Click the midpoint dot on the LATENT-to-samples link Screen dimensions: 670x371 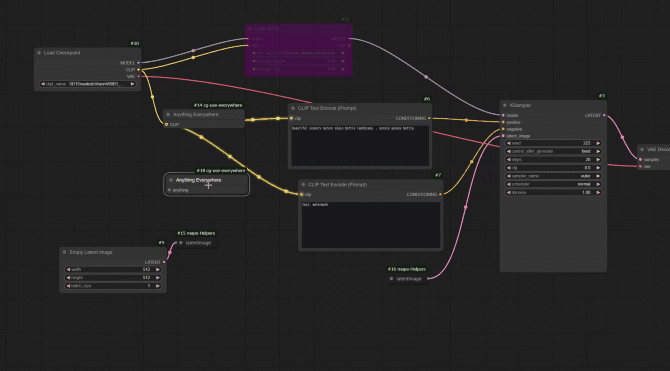(622, 137)
